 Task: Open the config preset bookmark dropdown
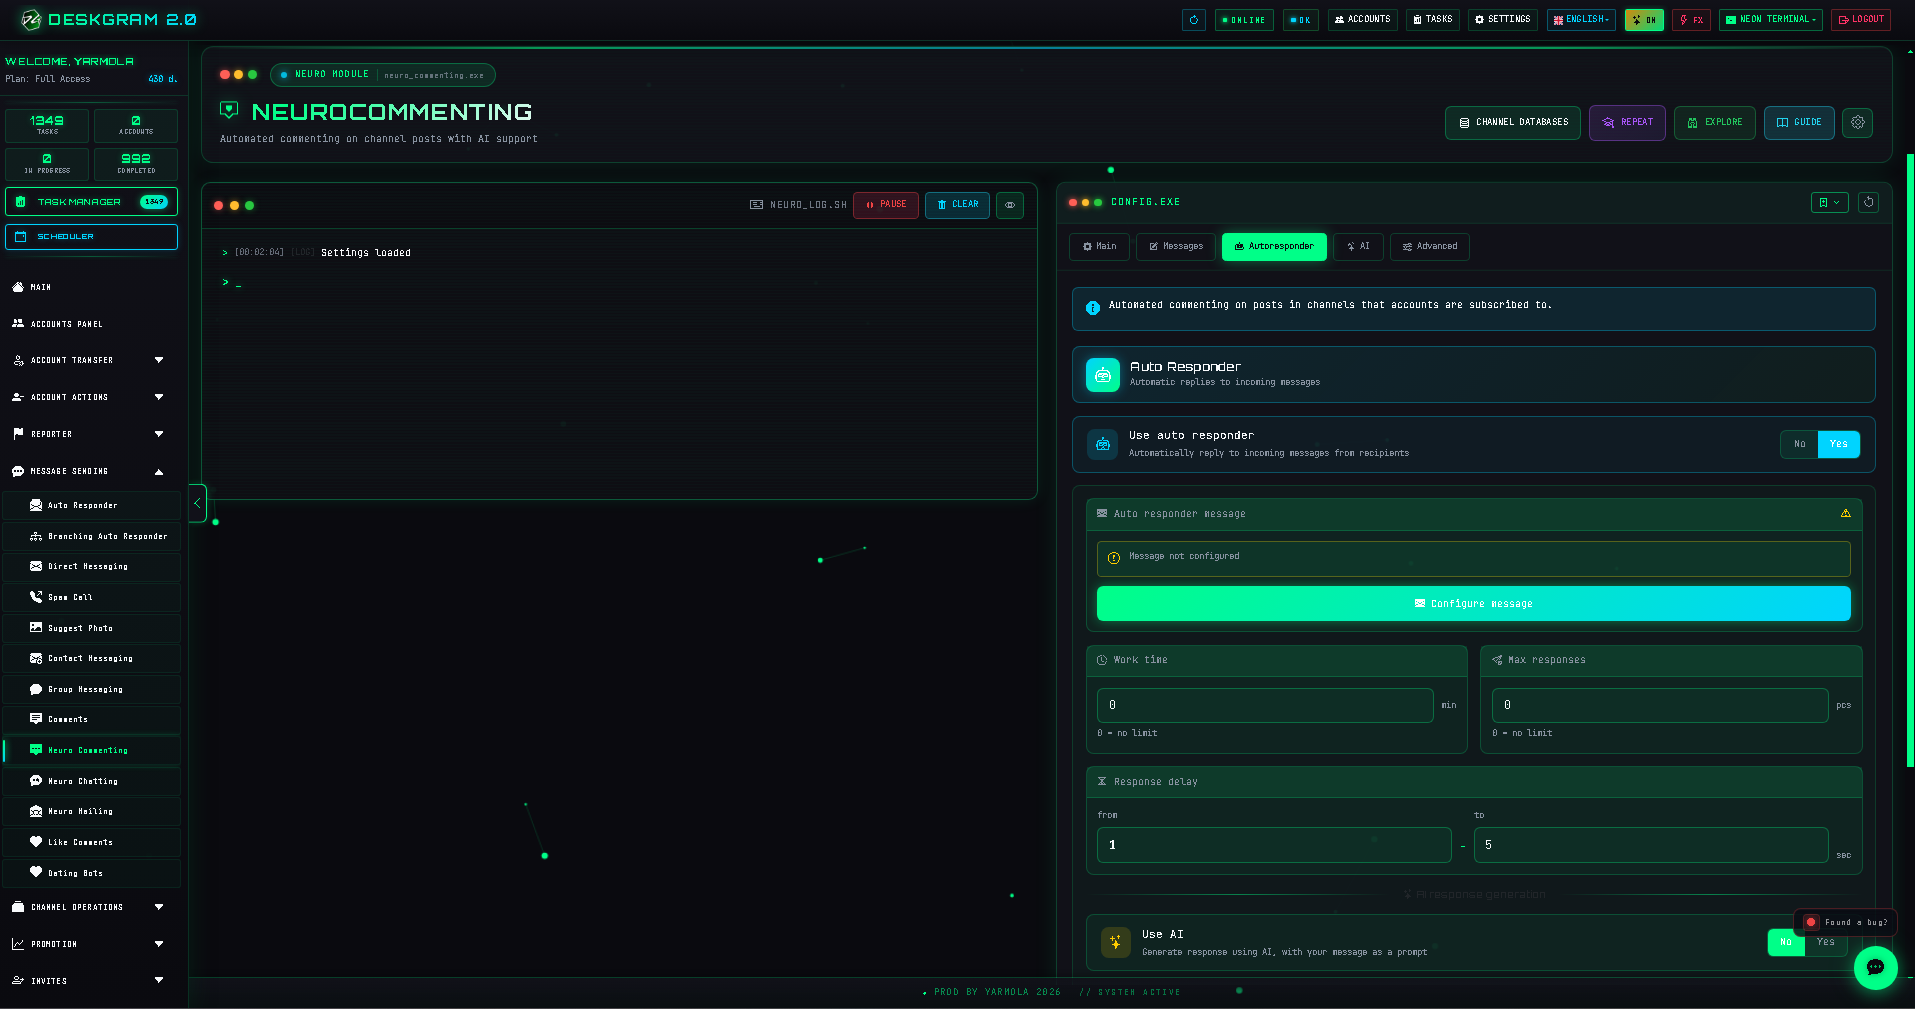click(x=1829, y=202)
